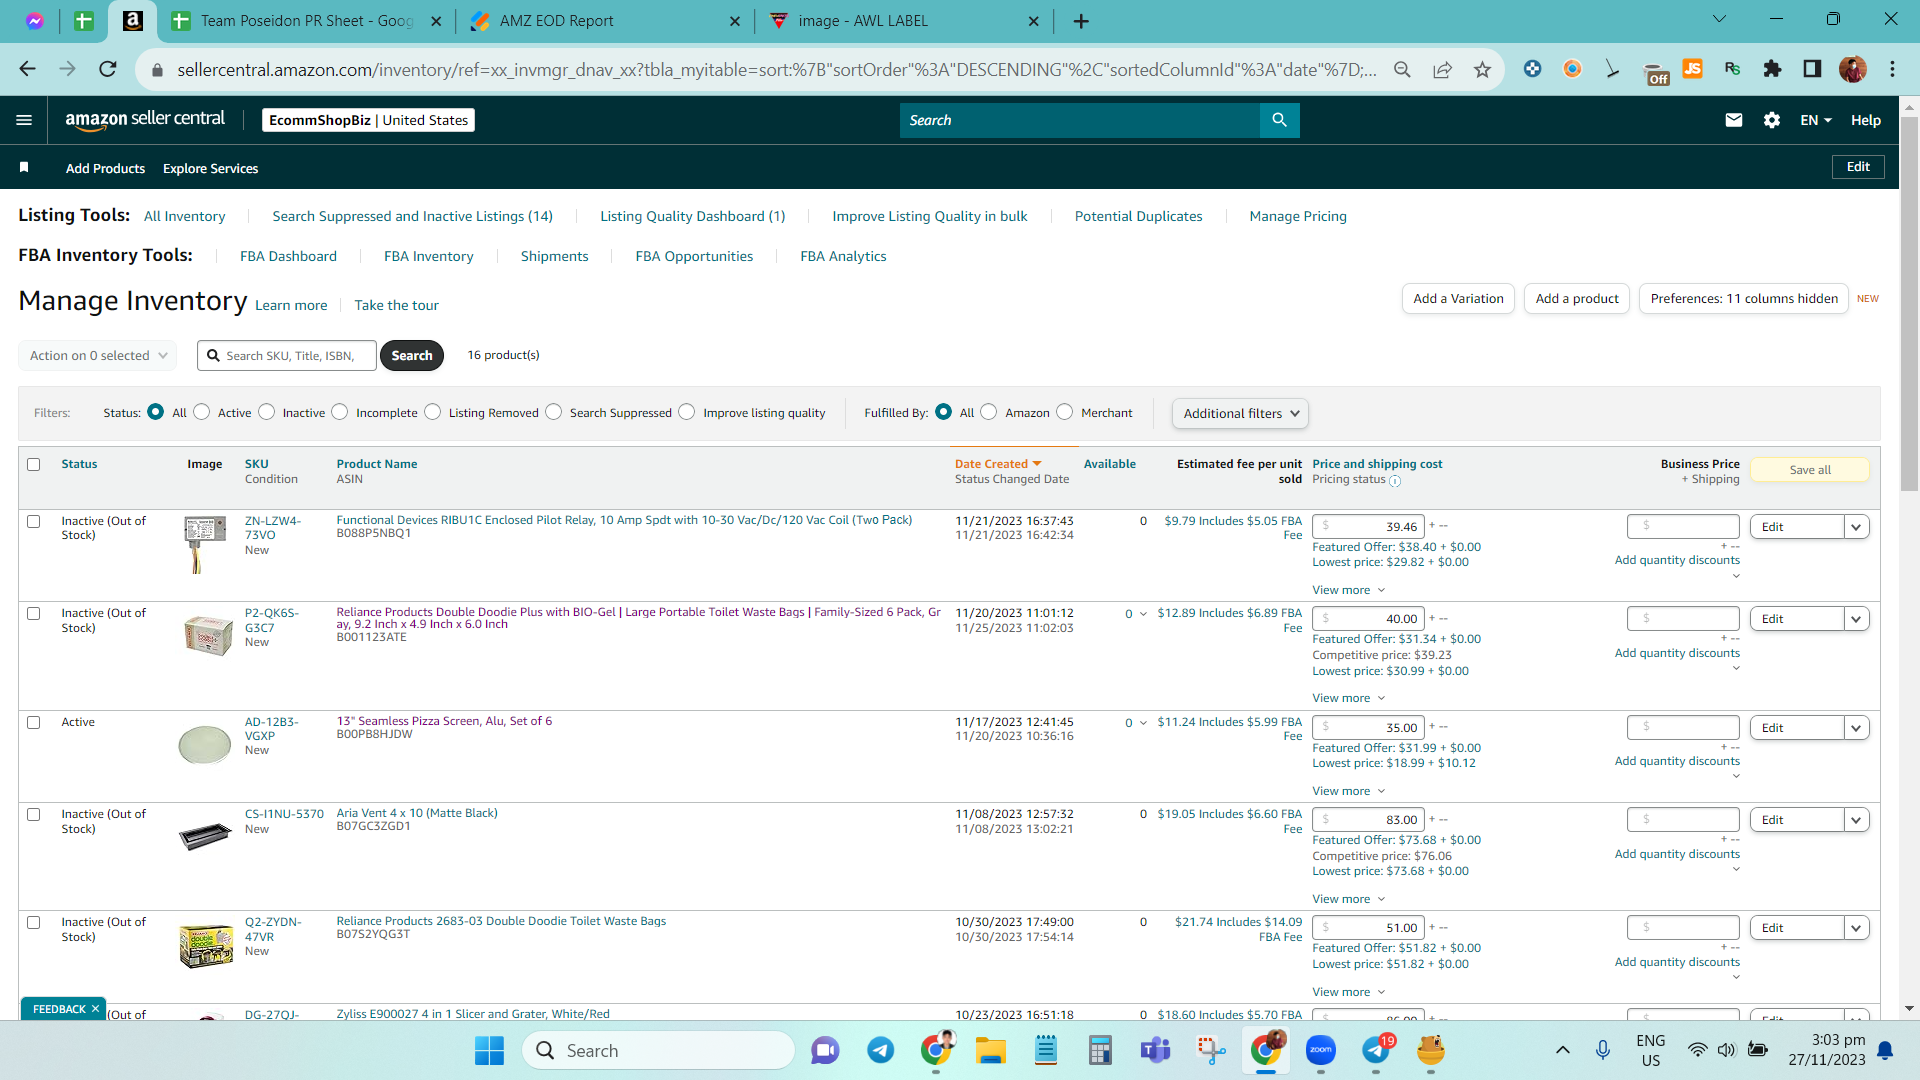
Task: Select the Listing Removed radio button
Action: 433,412
